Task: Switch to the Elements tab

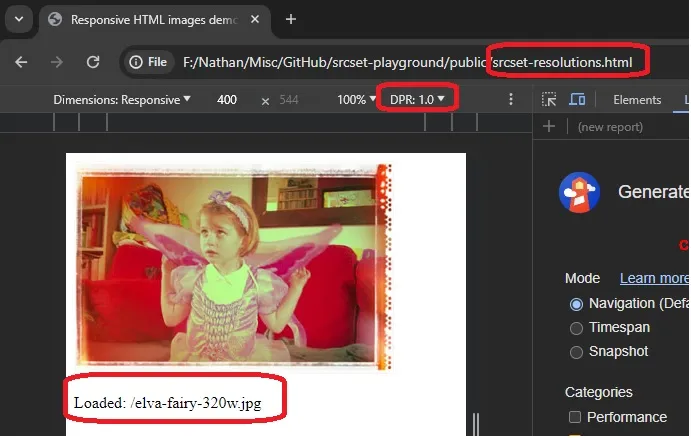Action: (x=637, y=100)
